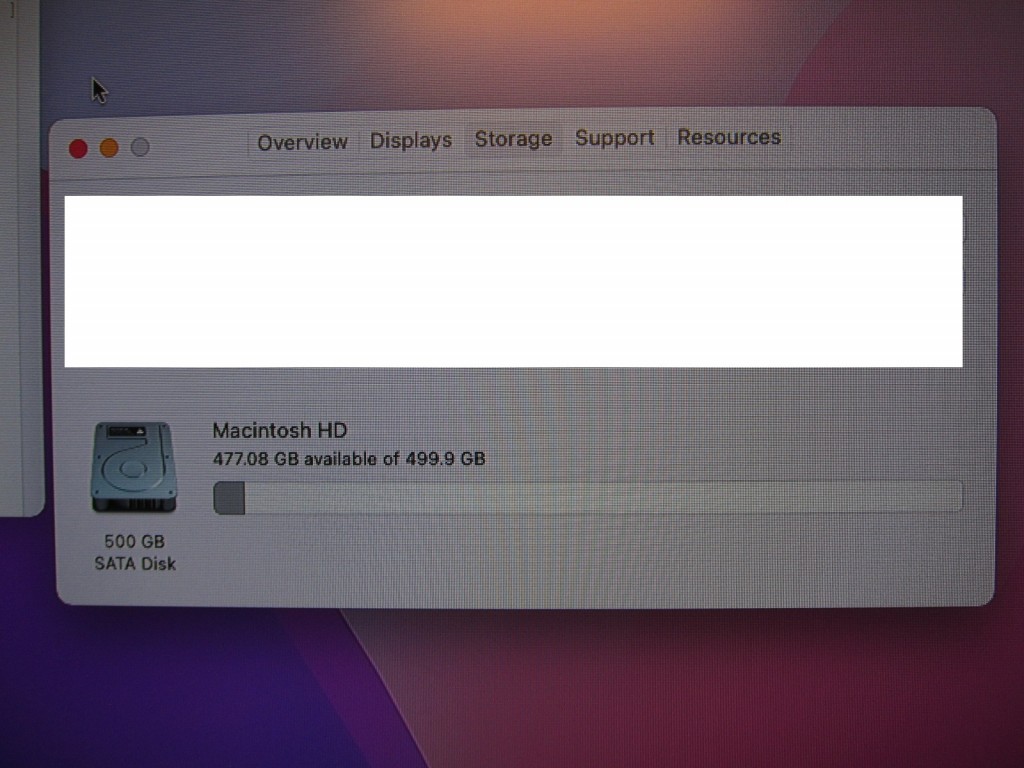The width and height of the screenshot is (1024, 768).
Task: Close the About This Mac window
Action: point(78,149)
